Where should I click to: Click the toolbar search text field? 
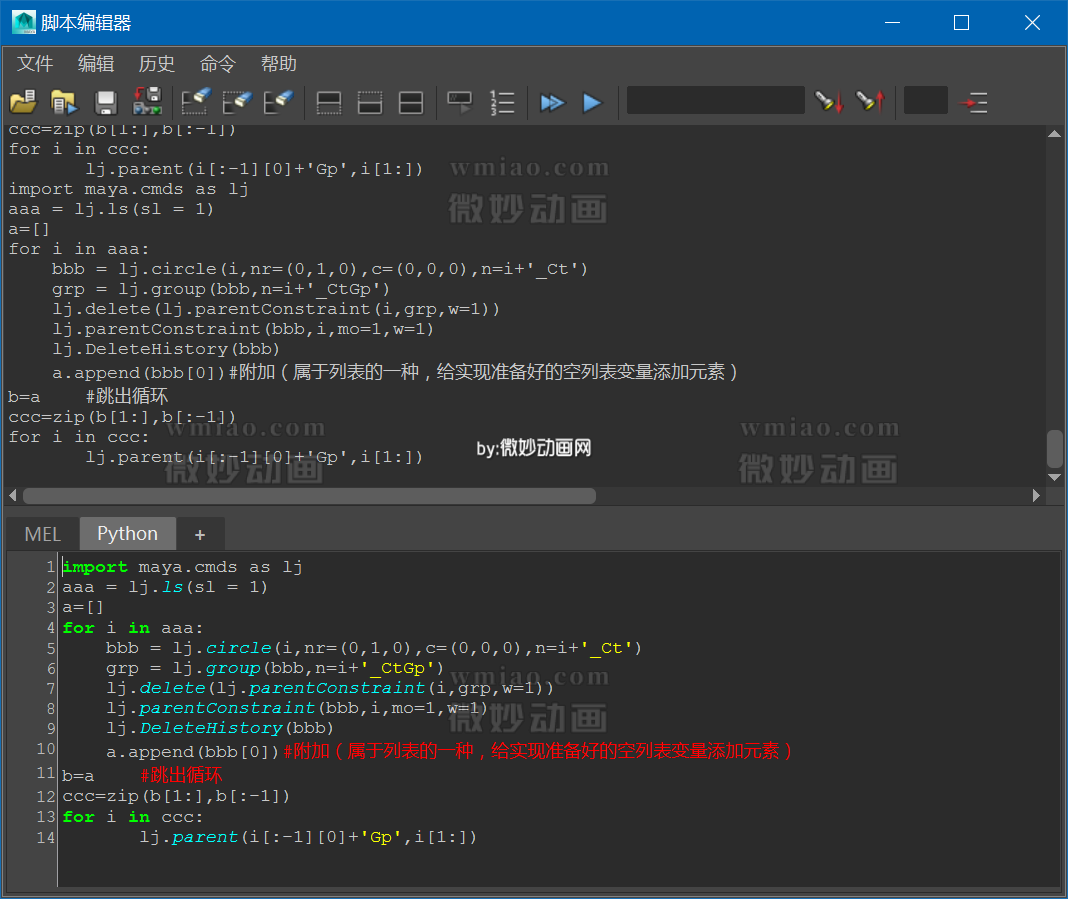pos(715,101)
